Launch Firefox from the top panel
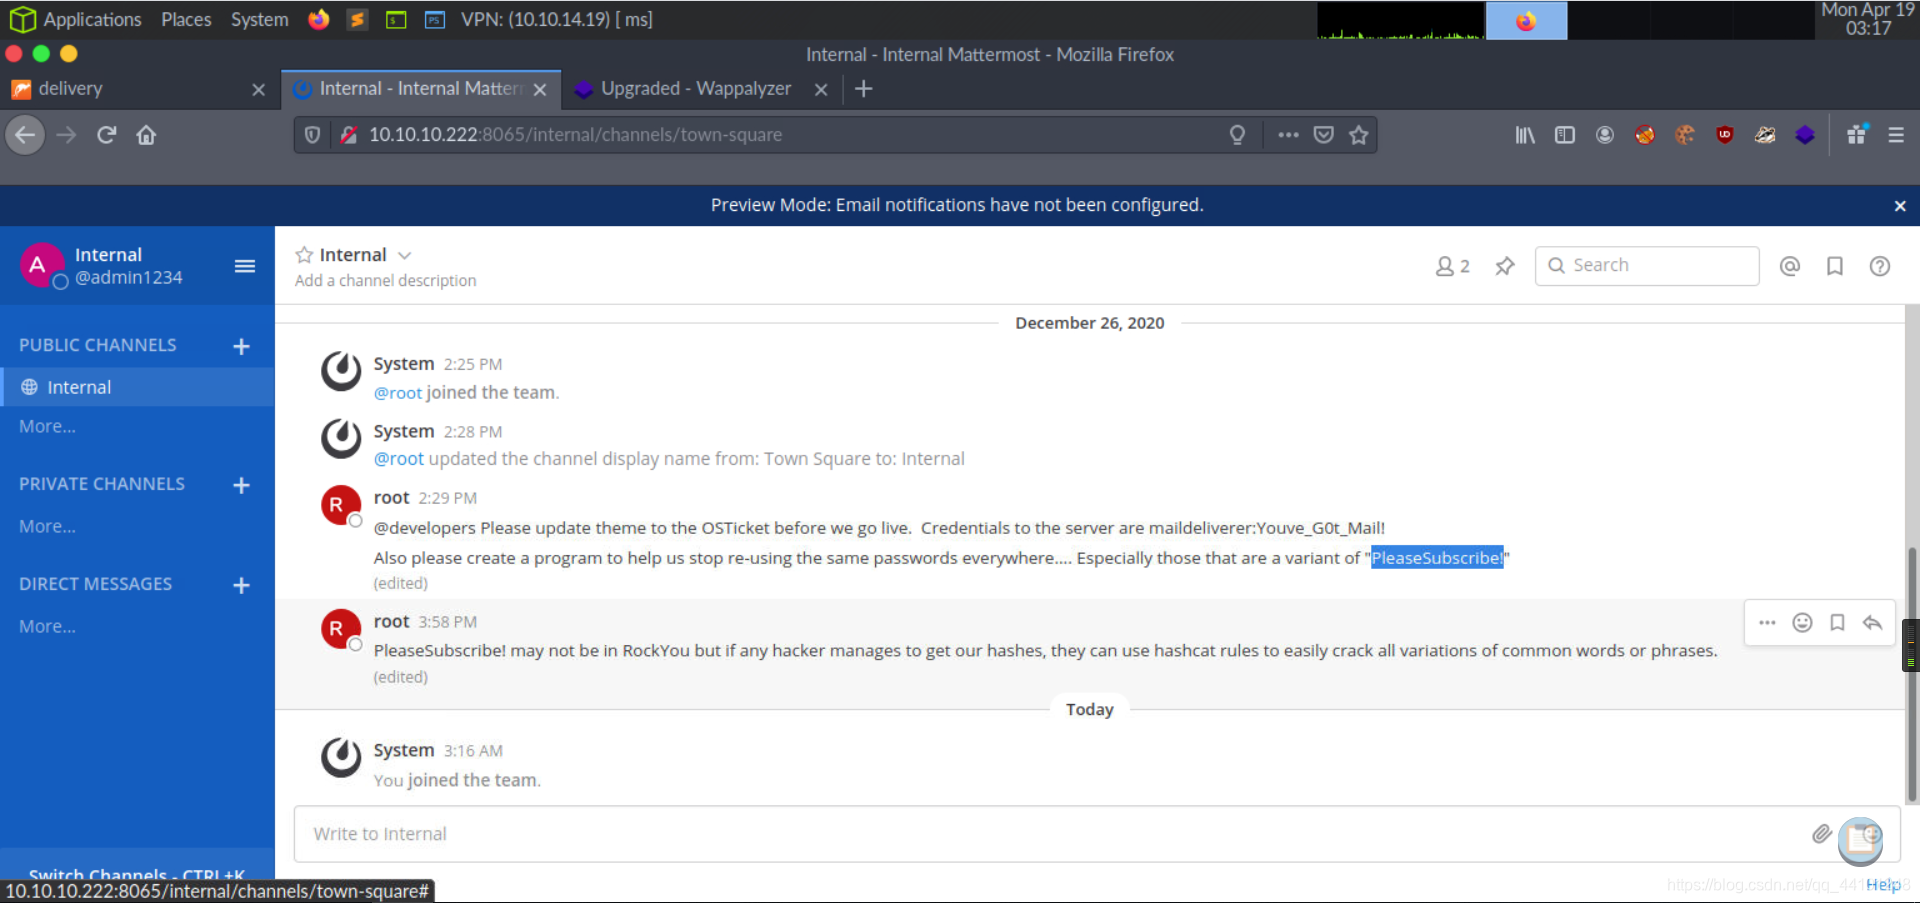 pyautogui.click(x=318, y=19)
